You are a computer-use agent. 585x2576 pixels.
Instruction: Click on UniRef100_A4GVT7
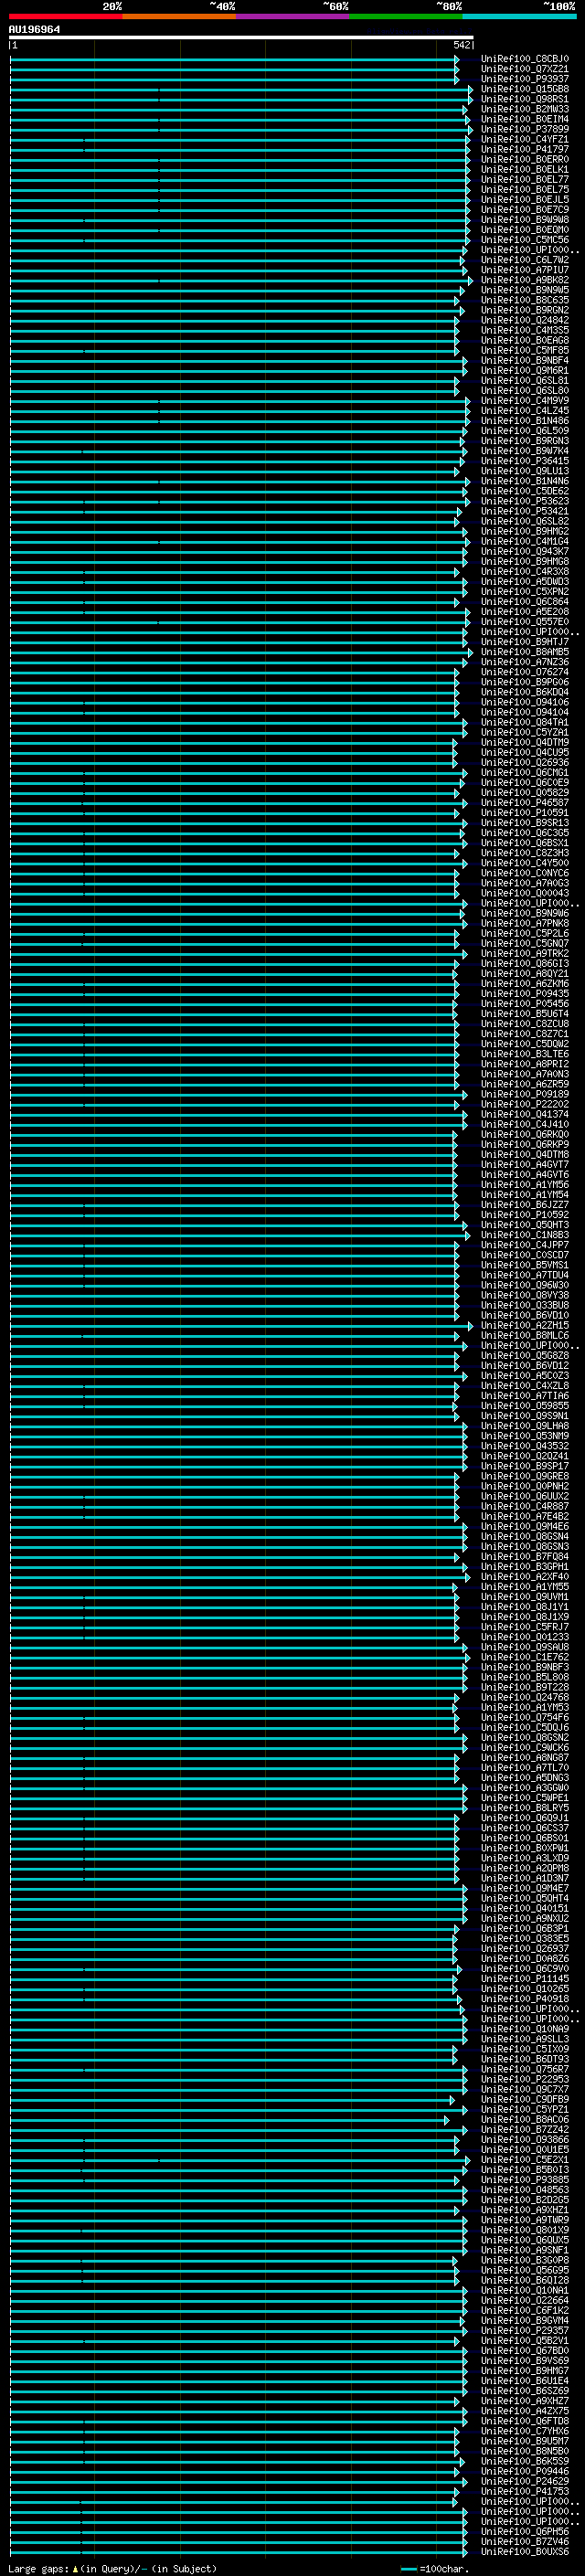(x=525, y=1164)
